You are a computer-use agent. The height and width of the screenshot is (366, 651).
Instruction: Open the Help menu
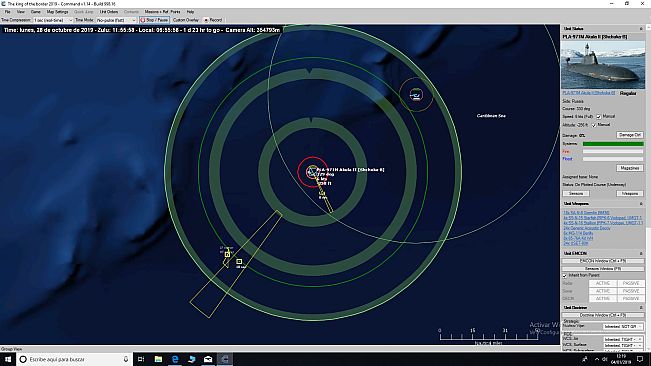pos(190,12)
